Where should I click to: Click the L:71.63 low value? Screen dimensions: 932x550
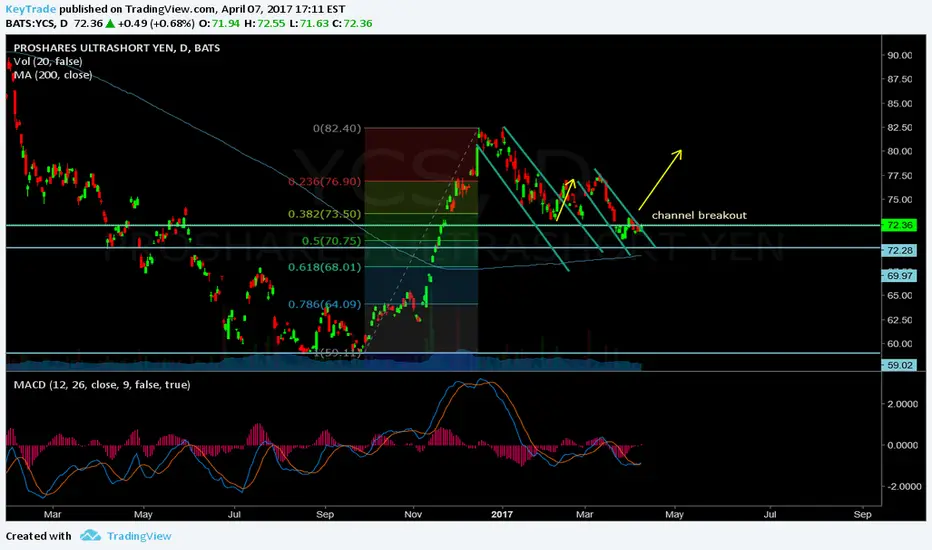[307, 24]
